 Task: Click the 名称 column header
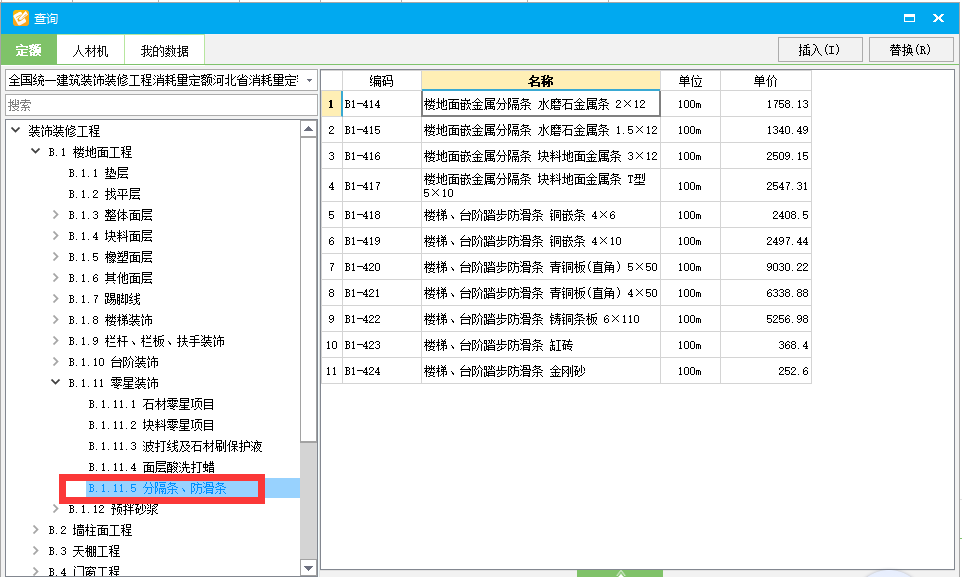click(x=541, y=80)
